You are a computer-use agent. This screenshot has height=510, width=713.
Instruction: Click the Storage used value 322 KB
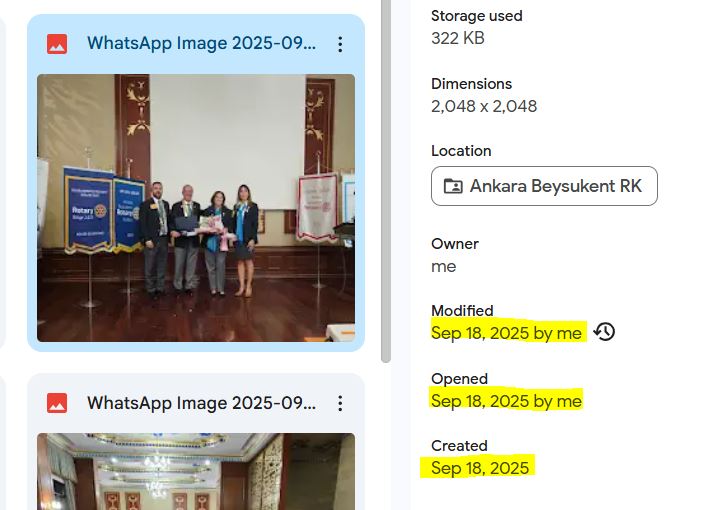457,38
